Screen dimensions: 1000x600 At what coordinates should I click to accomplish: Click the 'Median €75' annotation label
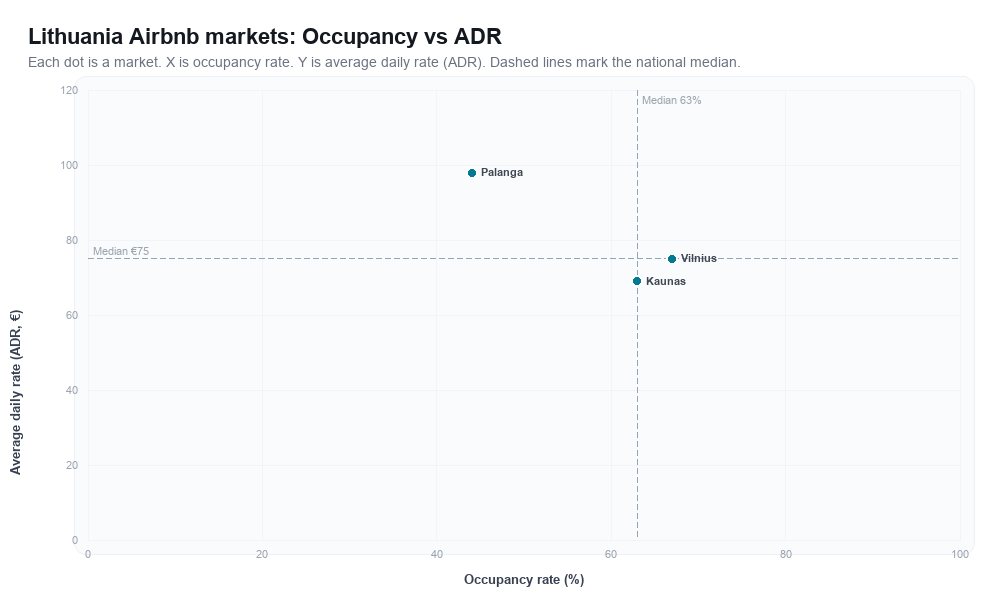click(121, 251)
